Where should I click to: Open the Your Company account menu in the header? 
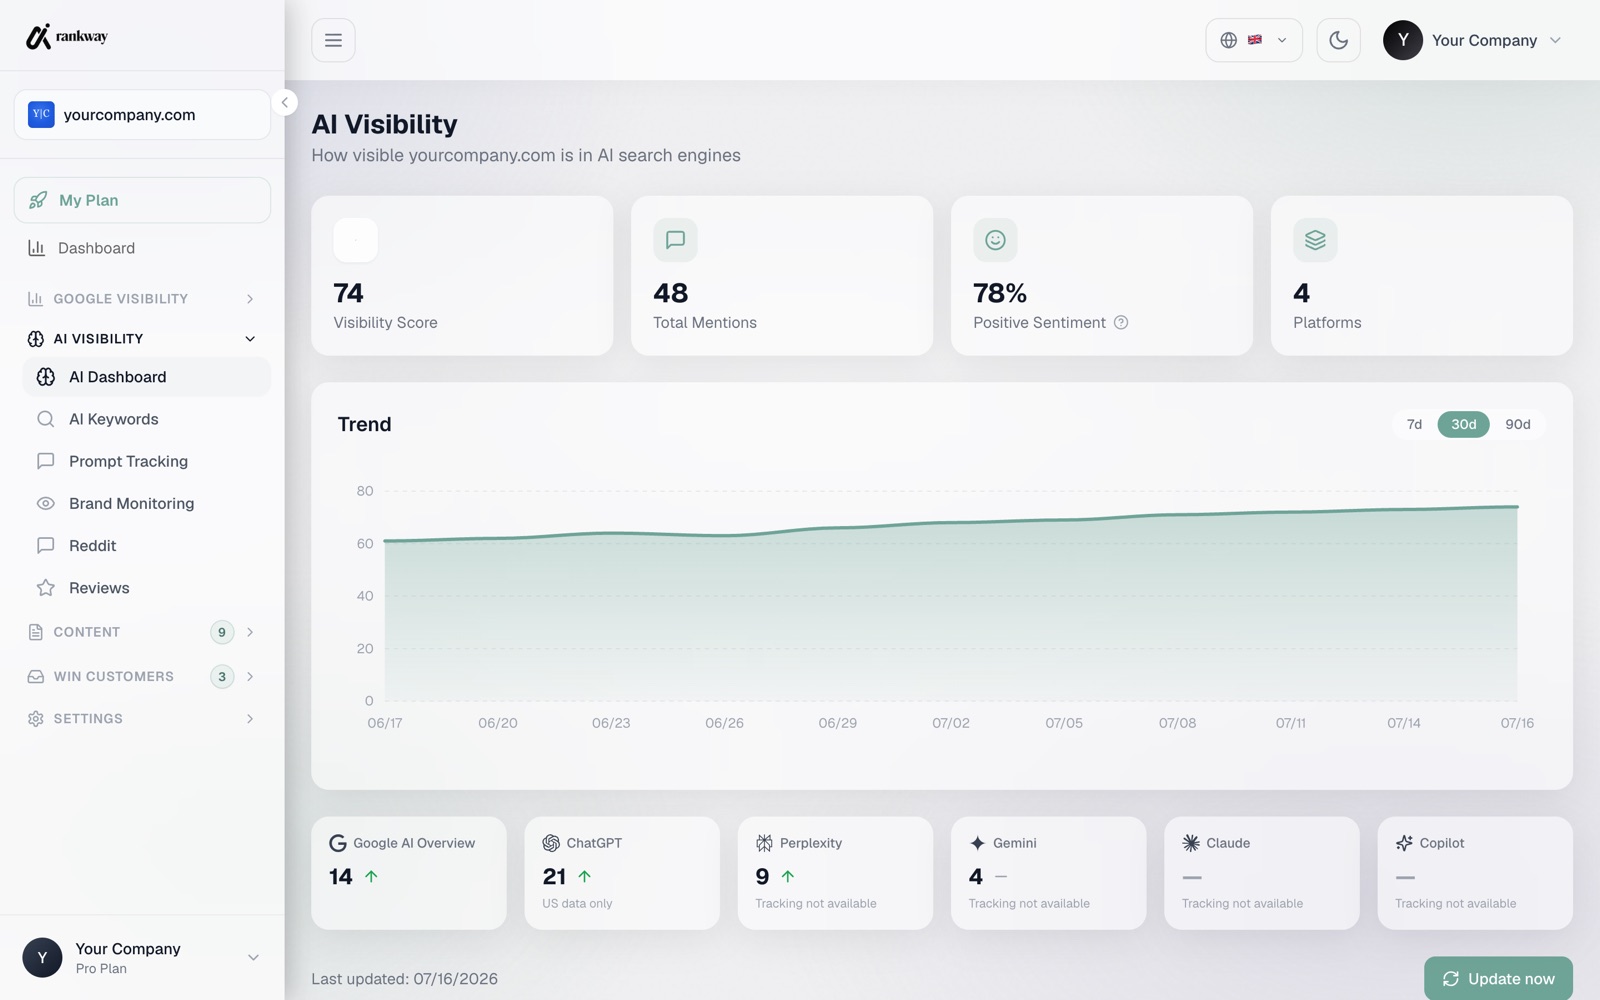[1472, 40]
